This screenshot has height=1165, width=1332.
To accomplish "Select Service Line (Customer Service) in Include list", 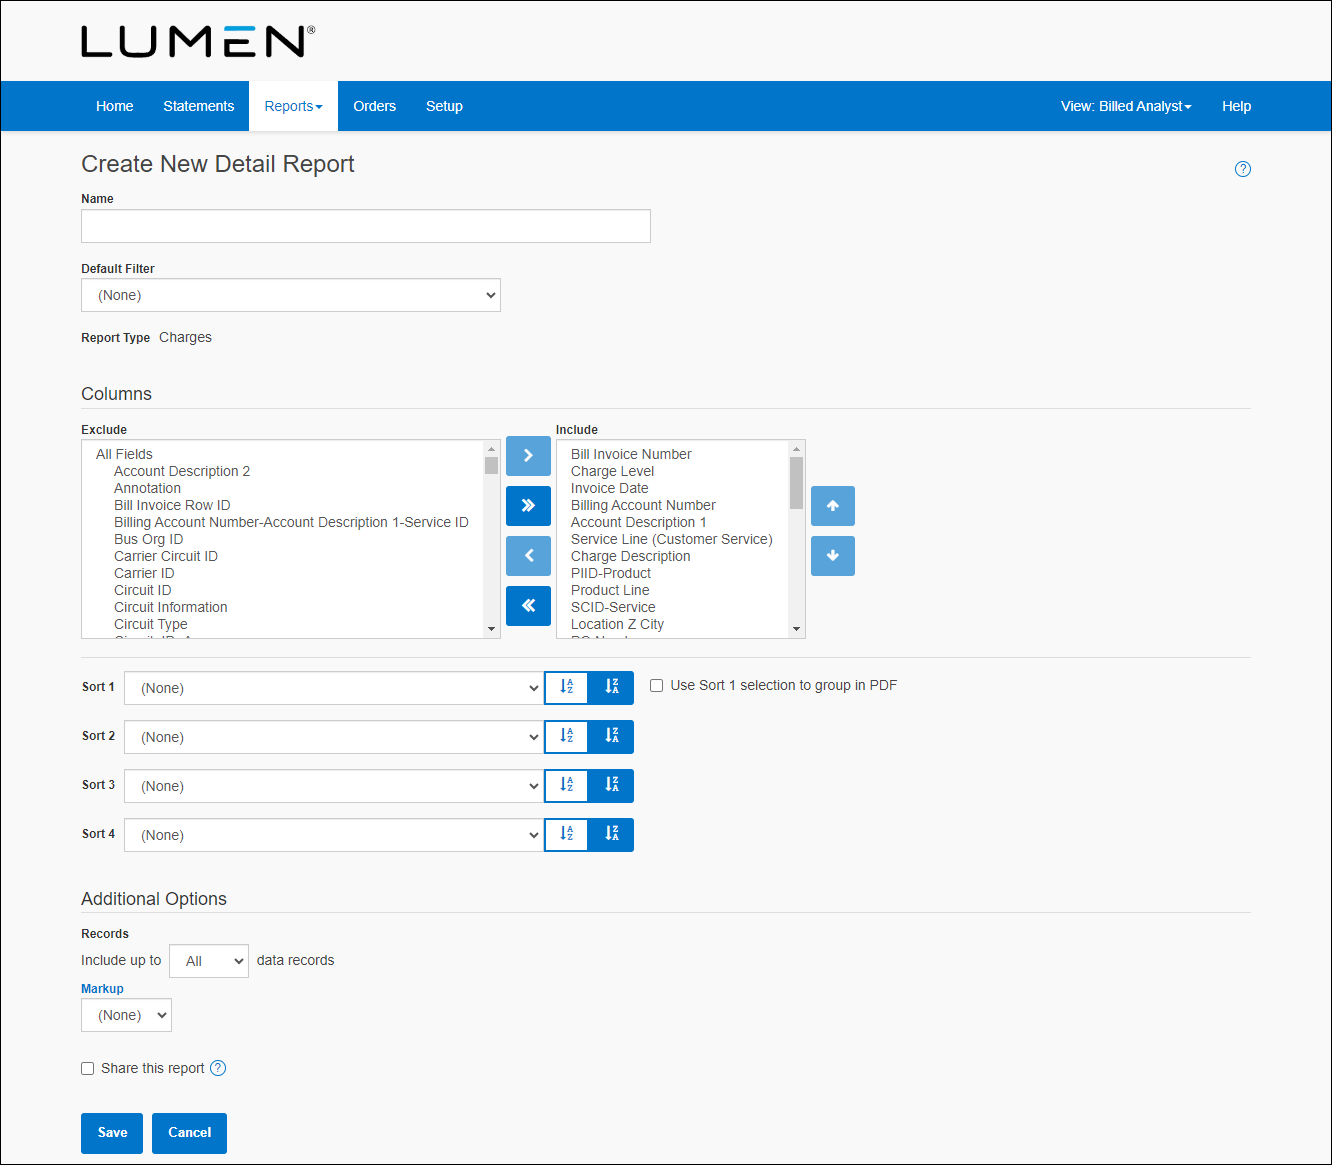I will point(671,539).
